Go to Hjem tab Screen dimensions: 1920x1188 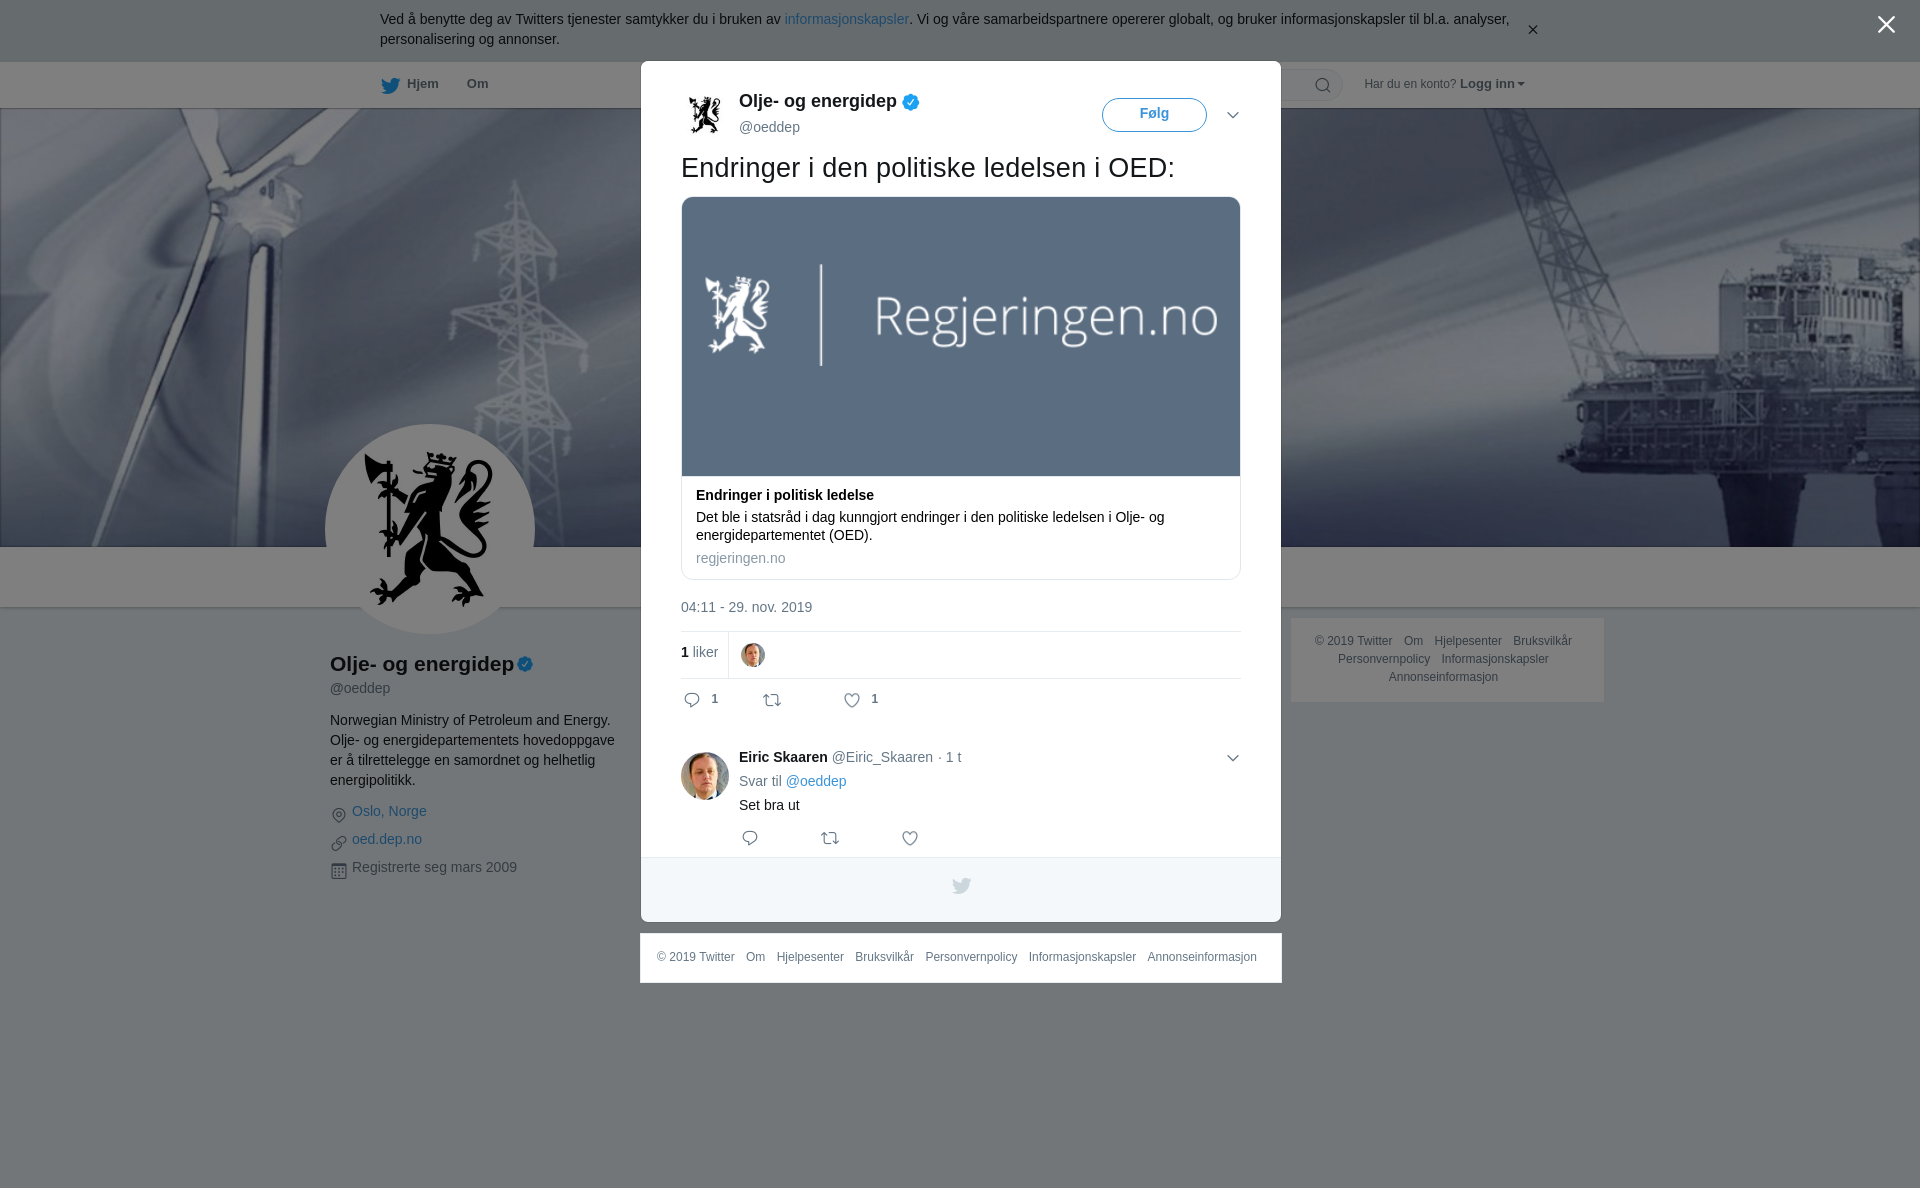[x=410, y=84]
